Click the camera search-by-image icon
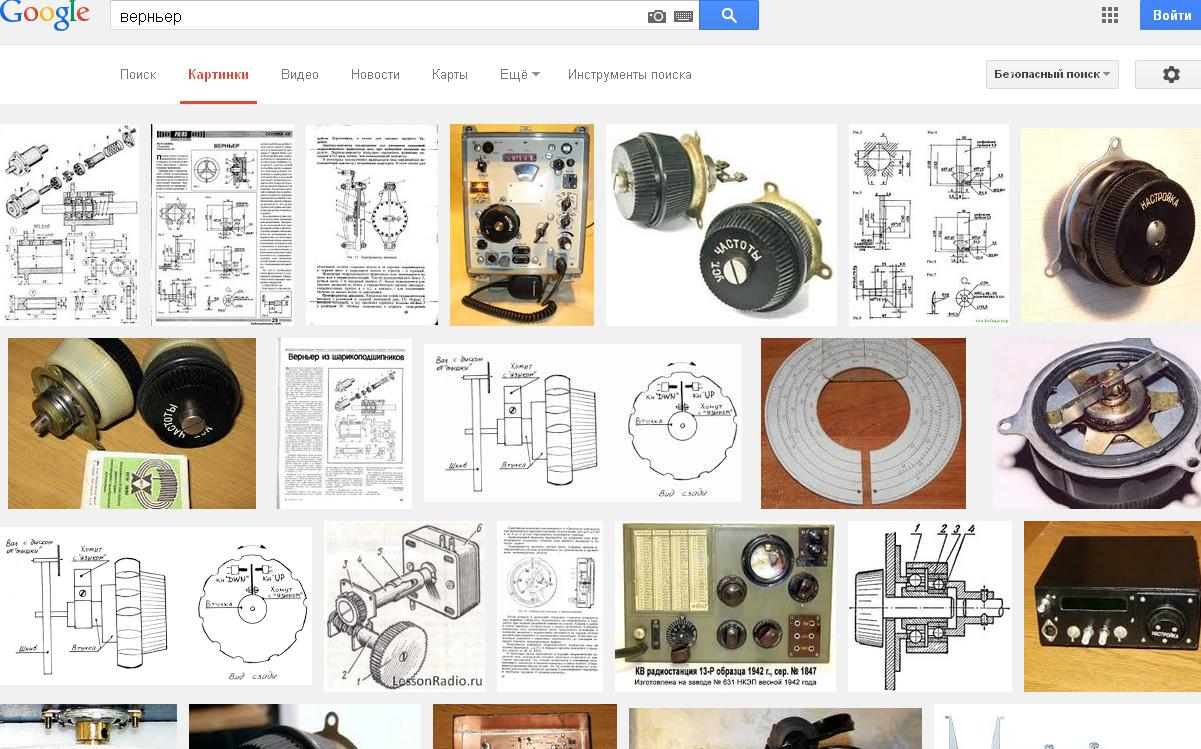This screenshot has width=1201, height=749. point(656,16)
